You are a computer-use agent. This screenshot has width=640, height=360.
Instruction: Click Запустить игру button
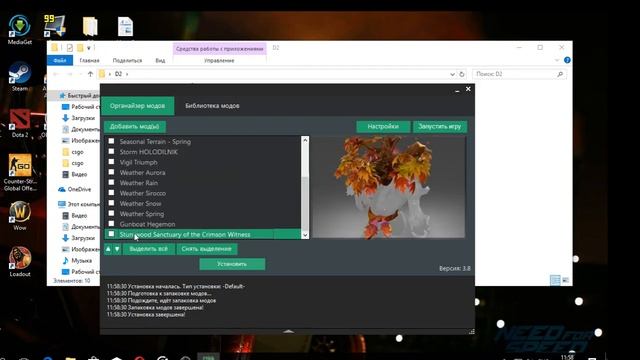[440, 127]
